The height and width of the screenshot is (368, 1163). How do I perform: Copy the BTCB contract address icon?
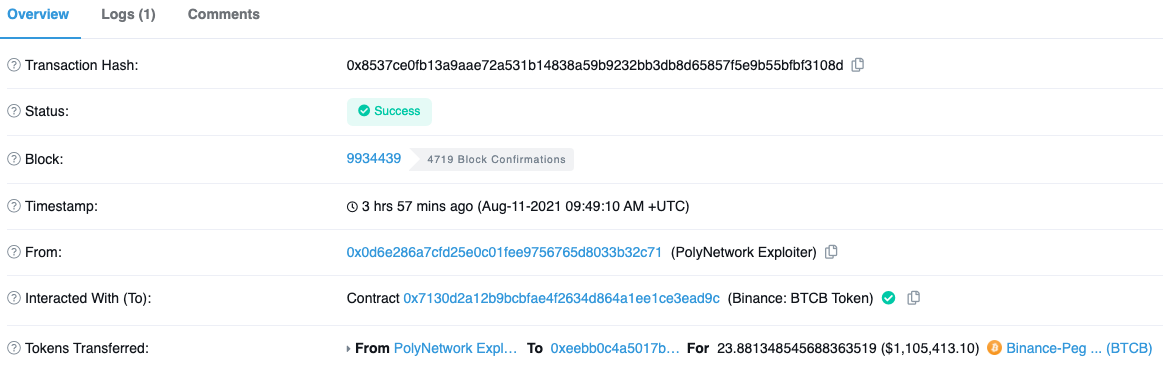(914, 298)
